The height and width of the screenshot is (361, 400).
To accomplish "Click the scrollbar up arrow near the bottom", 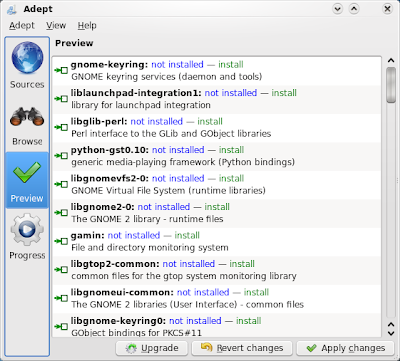I will [x=391, y=324].
